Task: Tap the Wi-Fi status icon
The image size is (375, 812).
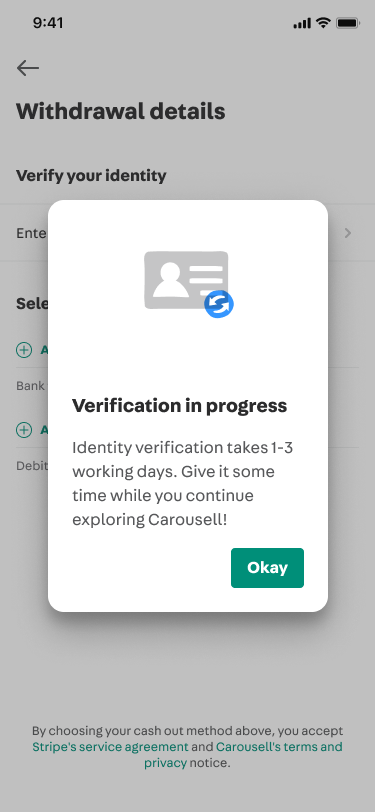Action: coord(323,23)
